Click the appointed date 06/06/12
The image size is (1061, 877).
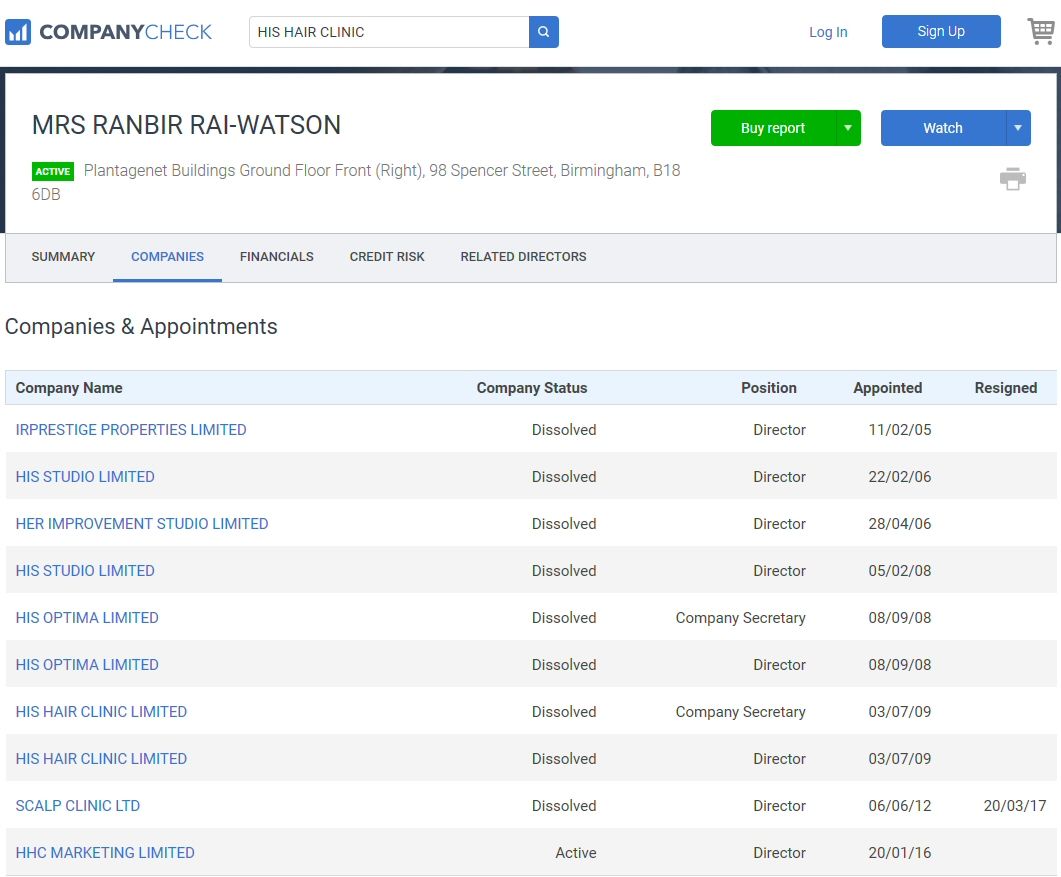point(900,806)
